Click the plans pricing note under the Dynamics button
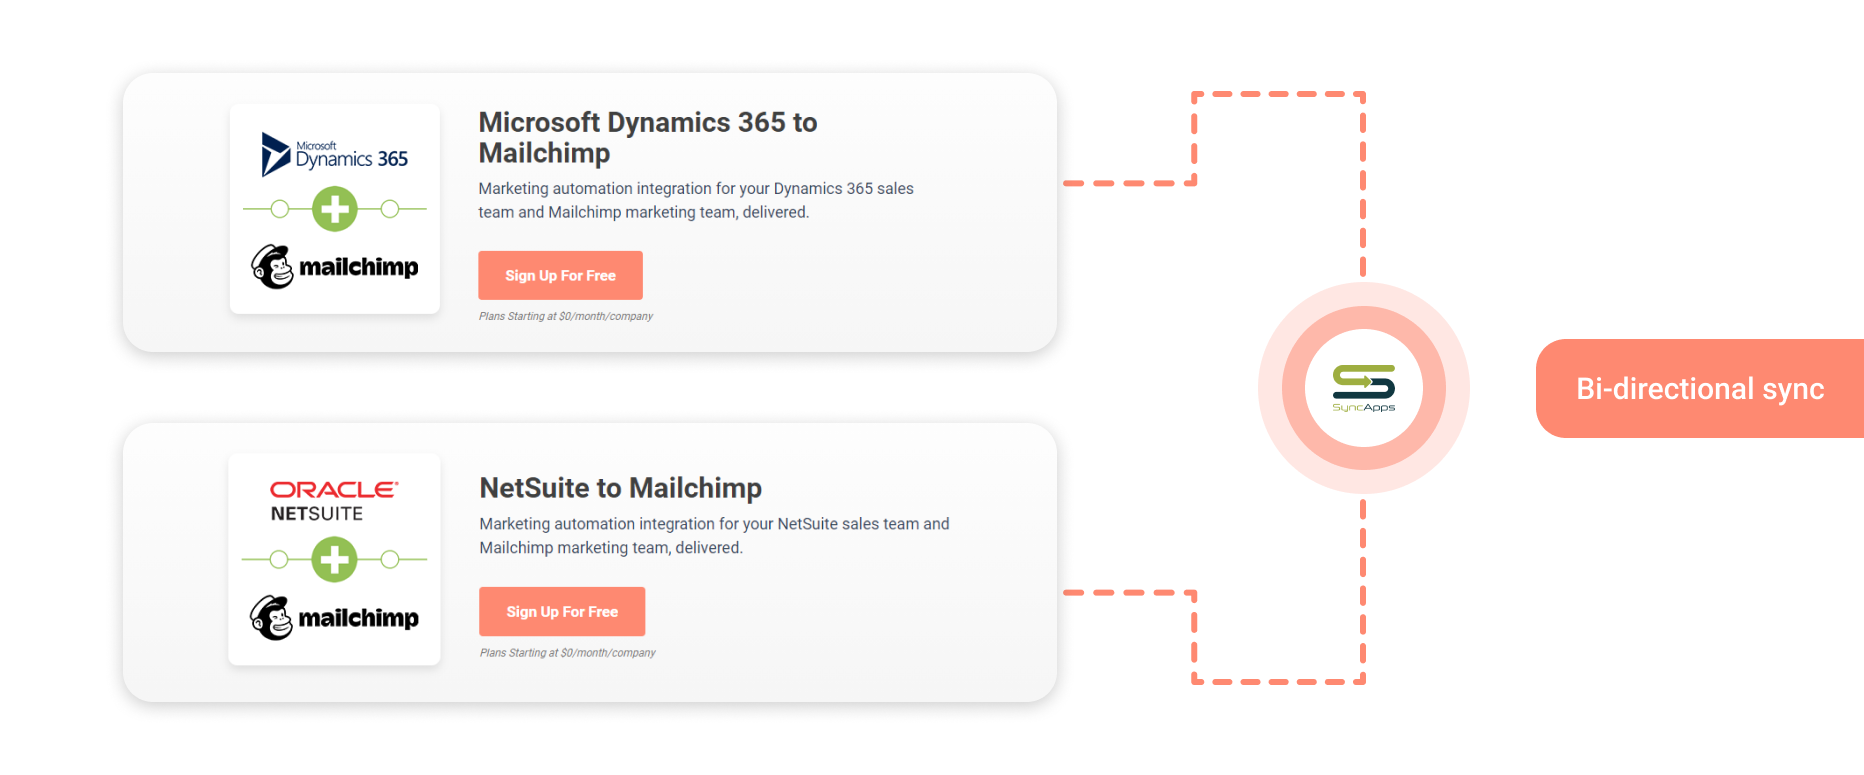 point(566,316)
